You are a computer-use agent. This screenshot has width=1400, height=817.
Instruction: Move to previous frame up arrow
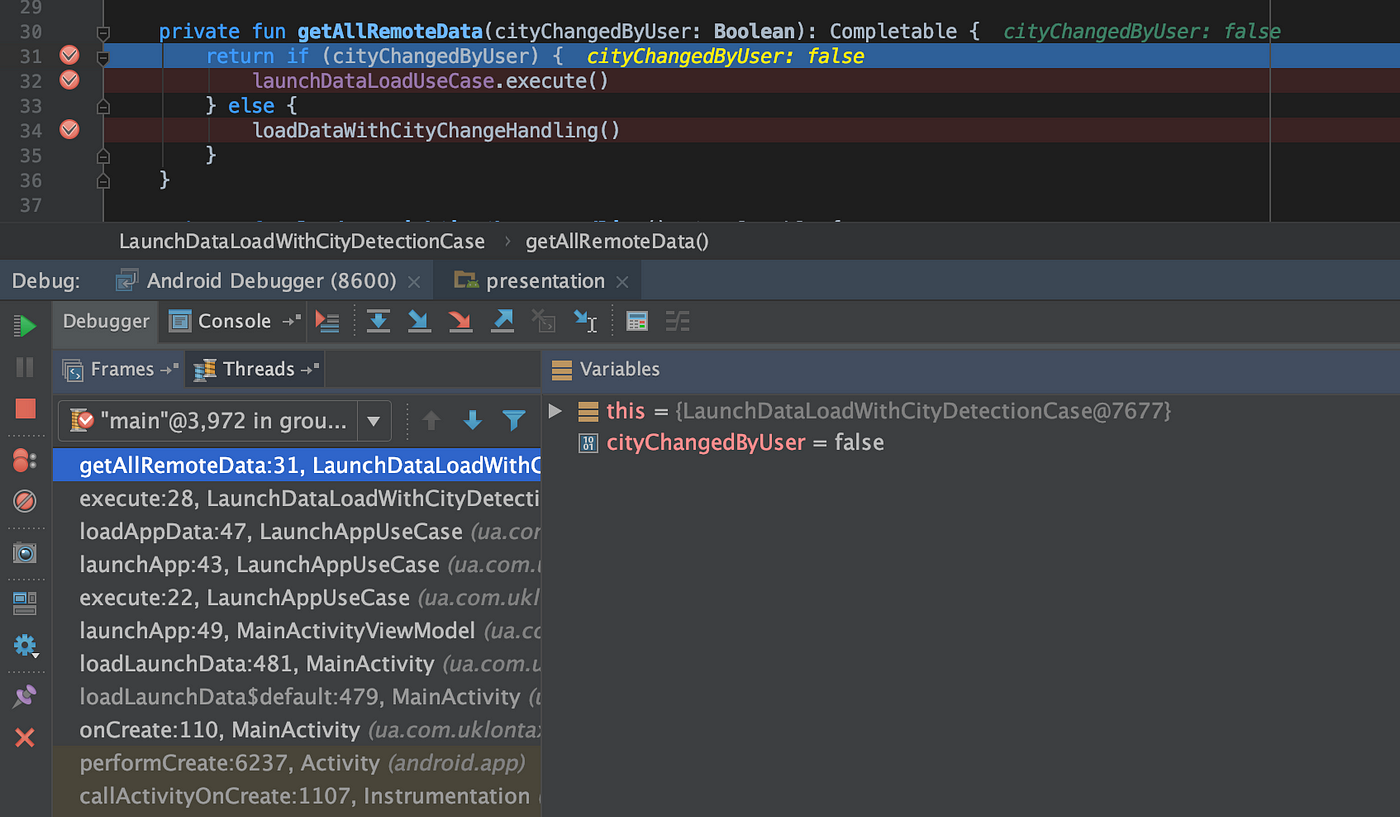(x=431, y=421)
